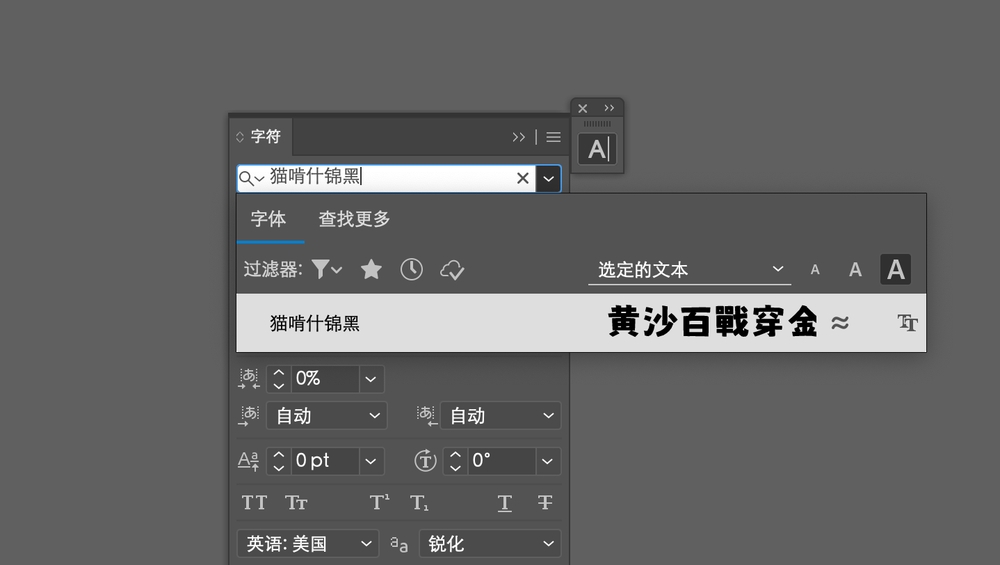Click the right aki icon
1000x565 pixels.
point(426,416)
